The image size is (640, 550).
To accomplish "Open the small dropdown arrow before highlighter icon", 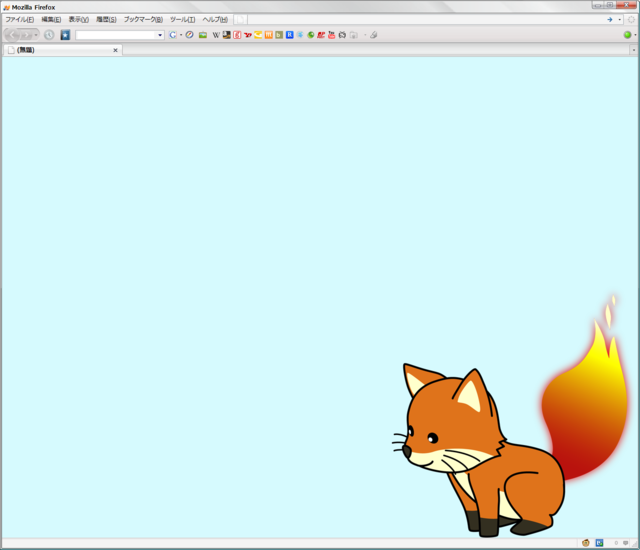I will 365,35.
